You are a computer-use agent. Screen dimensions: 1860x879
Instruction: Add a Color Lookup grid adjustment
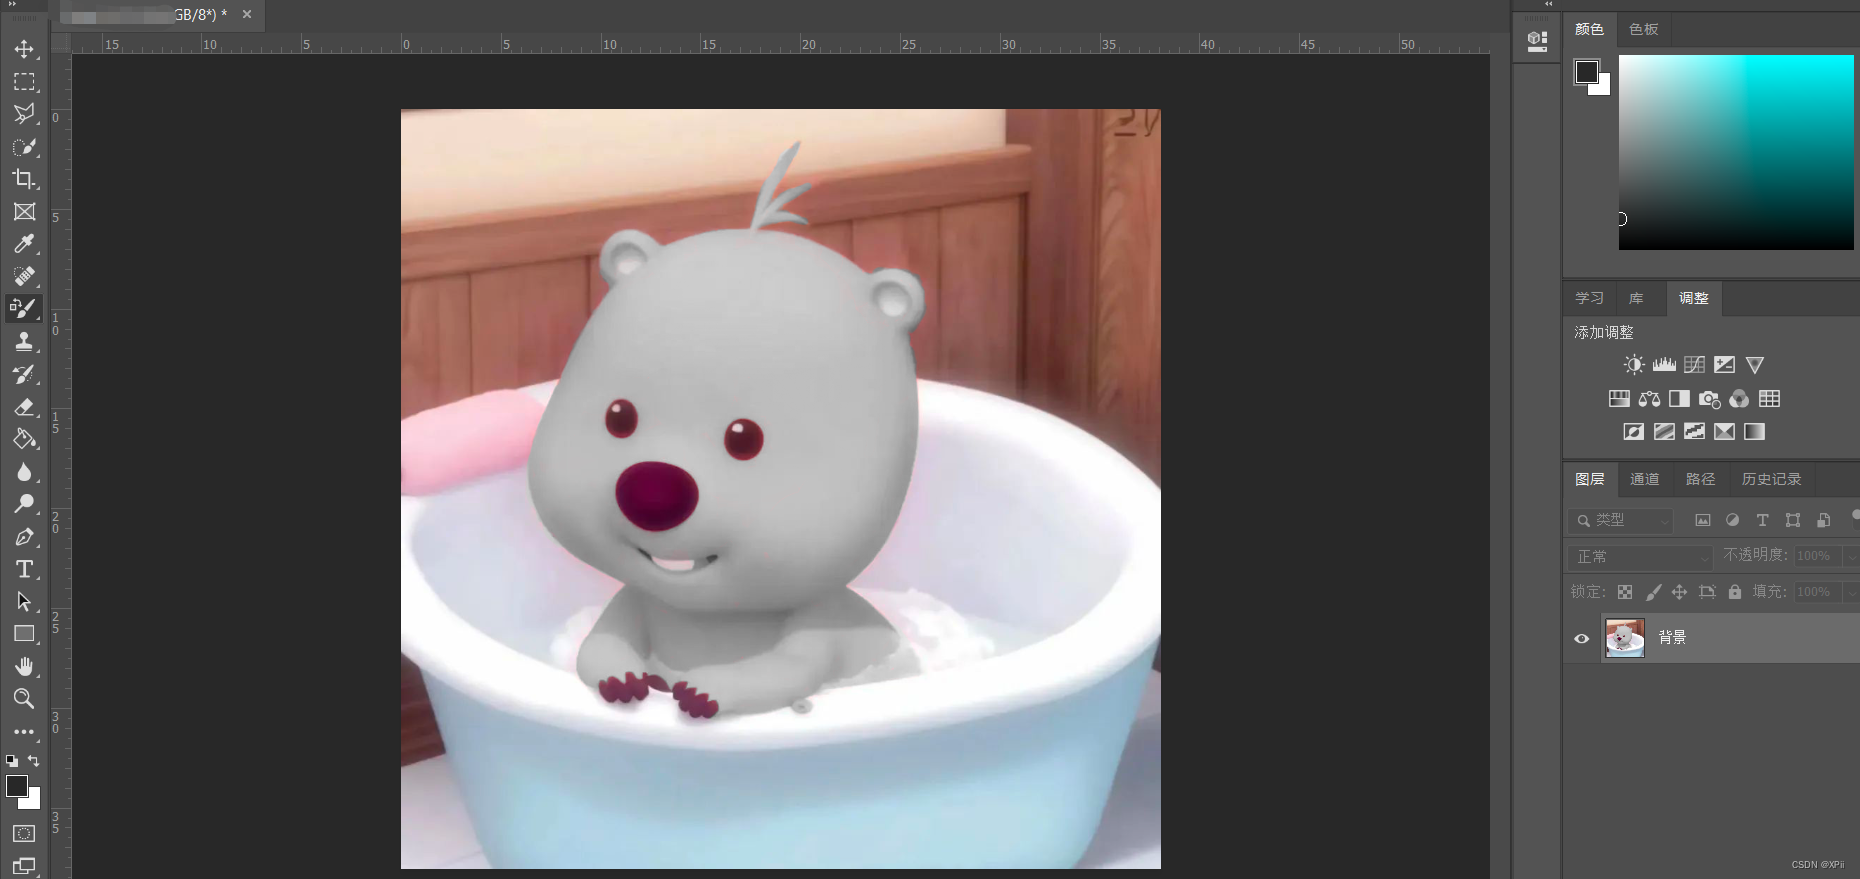pos(1769,399)
